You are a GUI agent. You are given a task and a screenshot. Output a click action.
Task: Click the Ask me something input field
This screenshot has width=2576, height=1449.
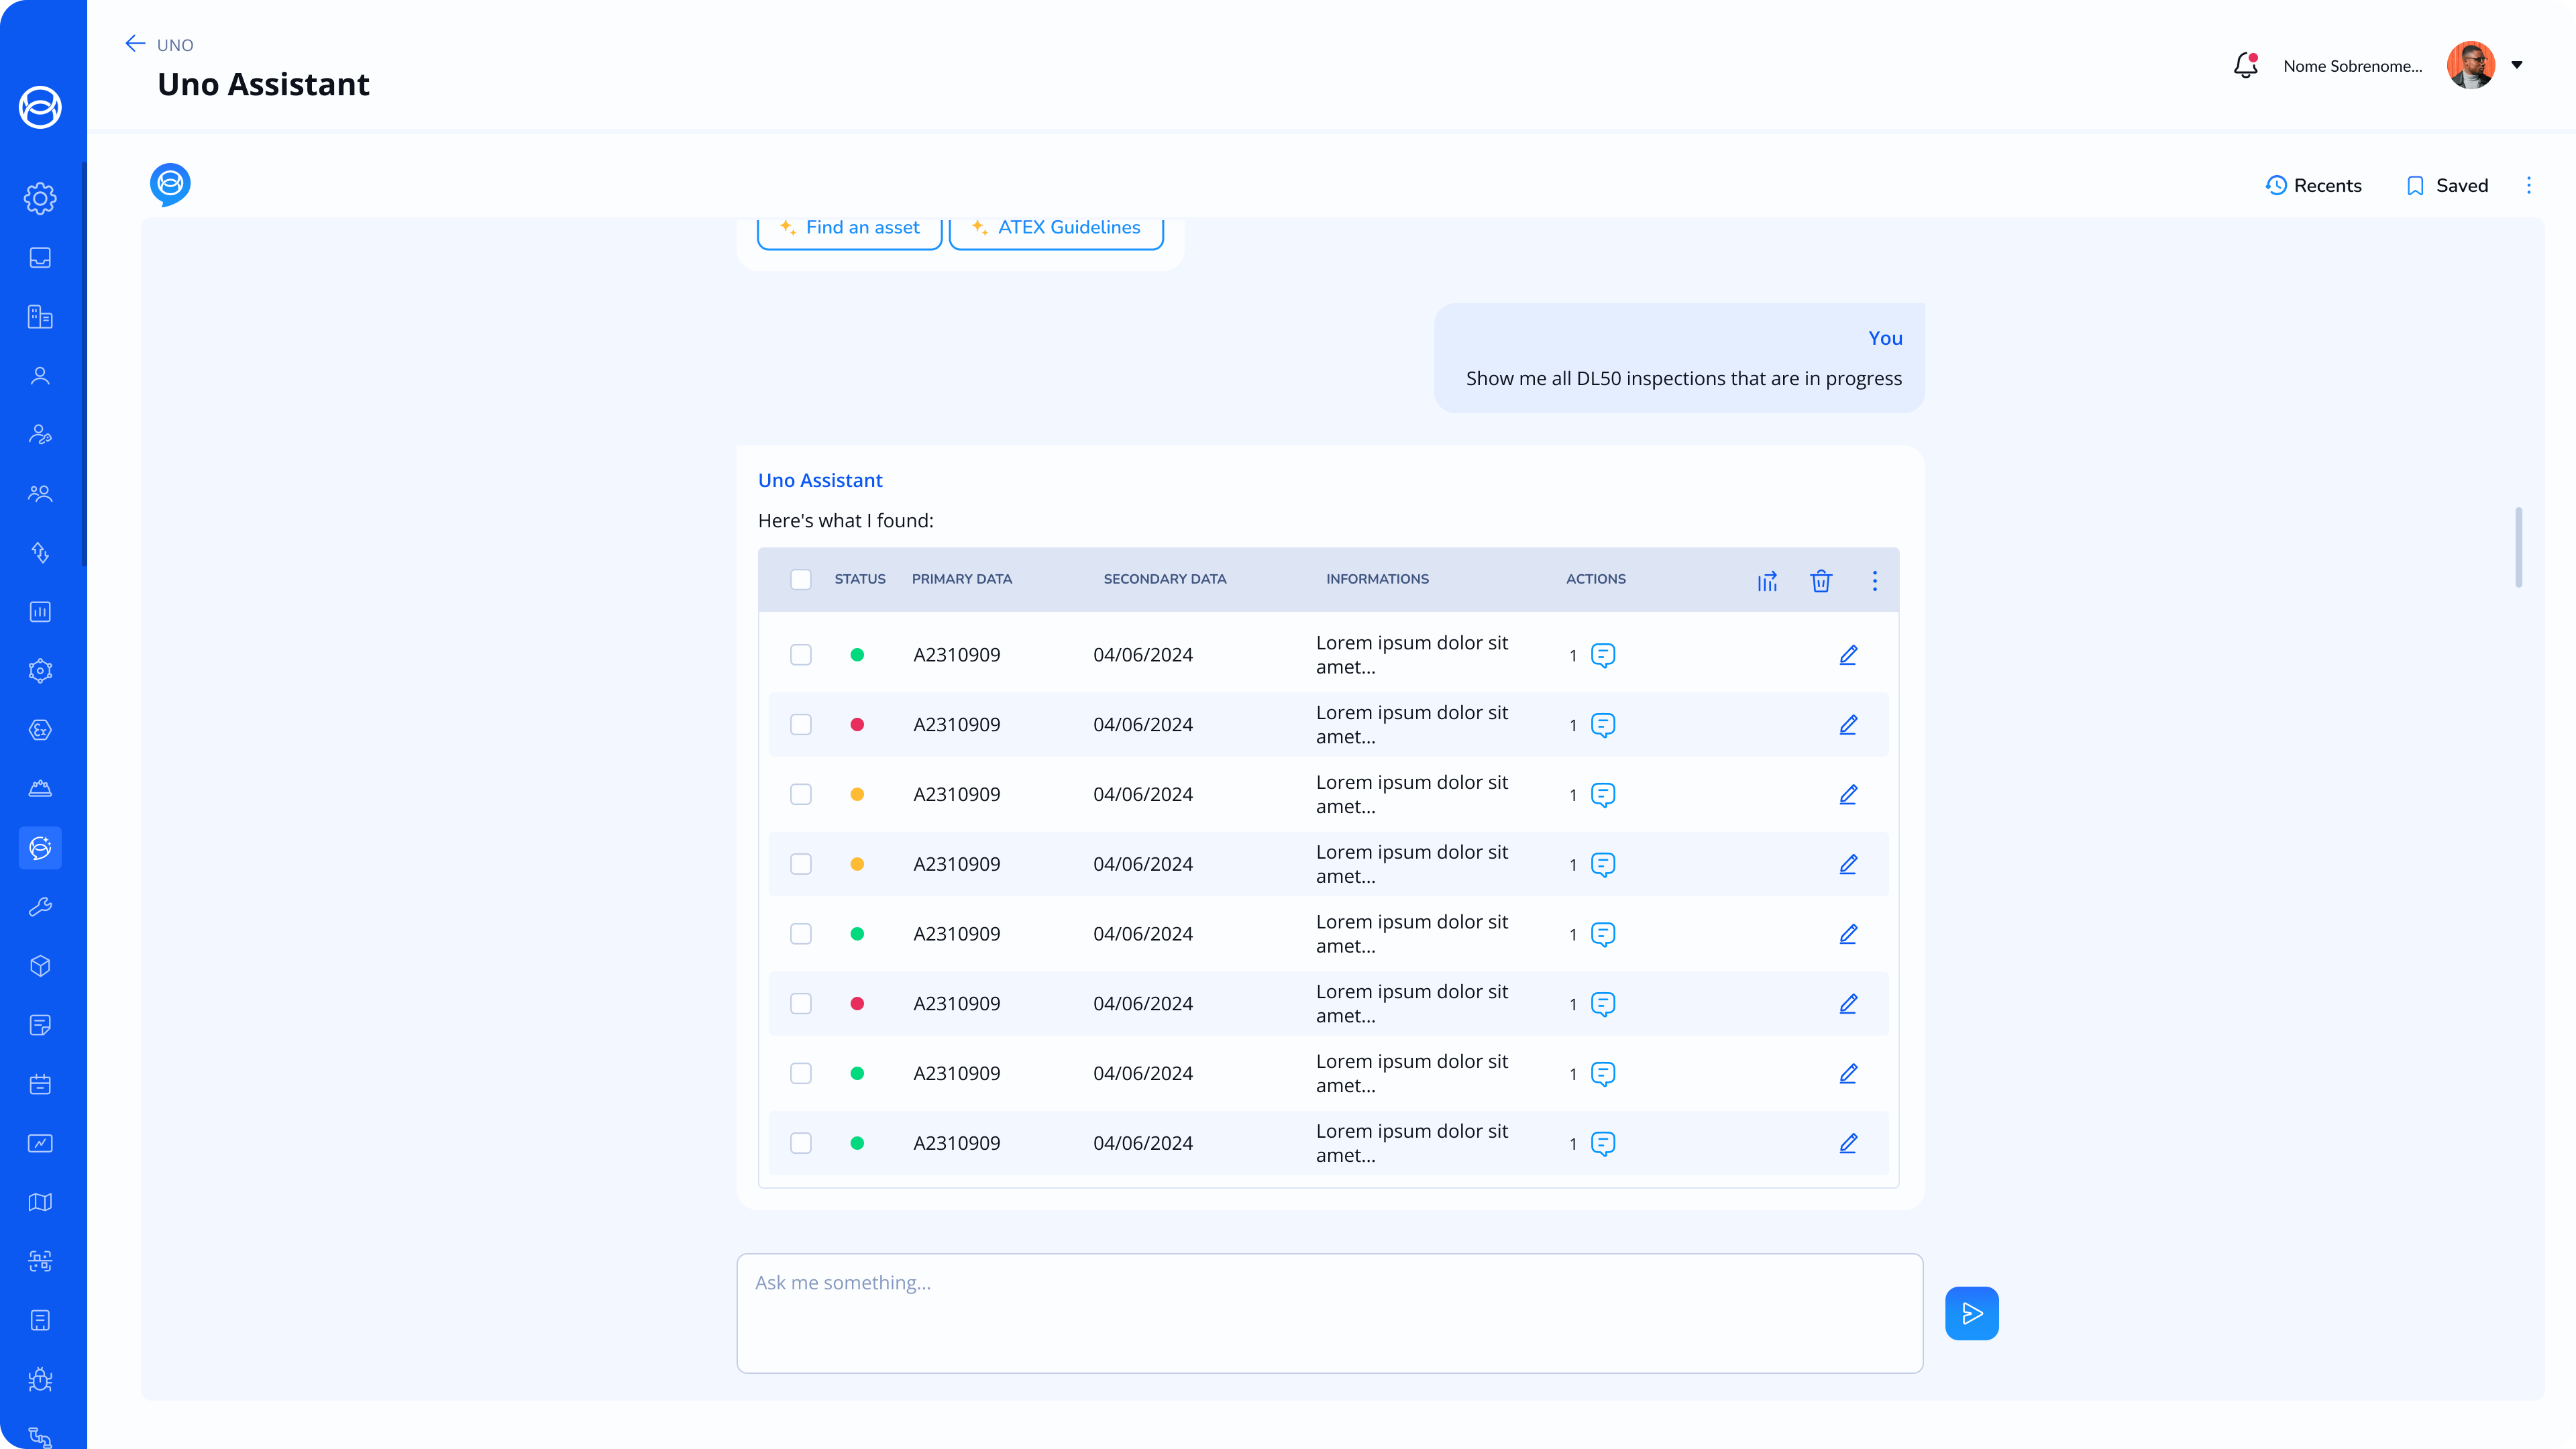coord(1329,1312)
